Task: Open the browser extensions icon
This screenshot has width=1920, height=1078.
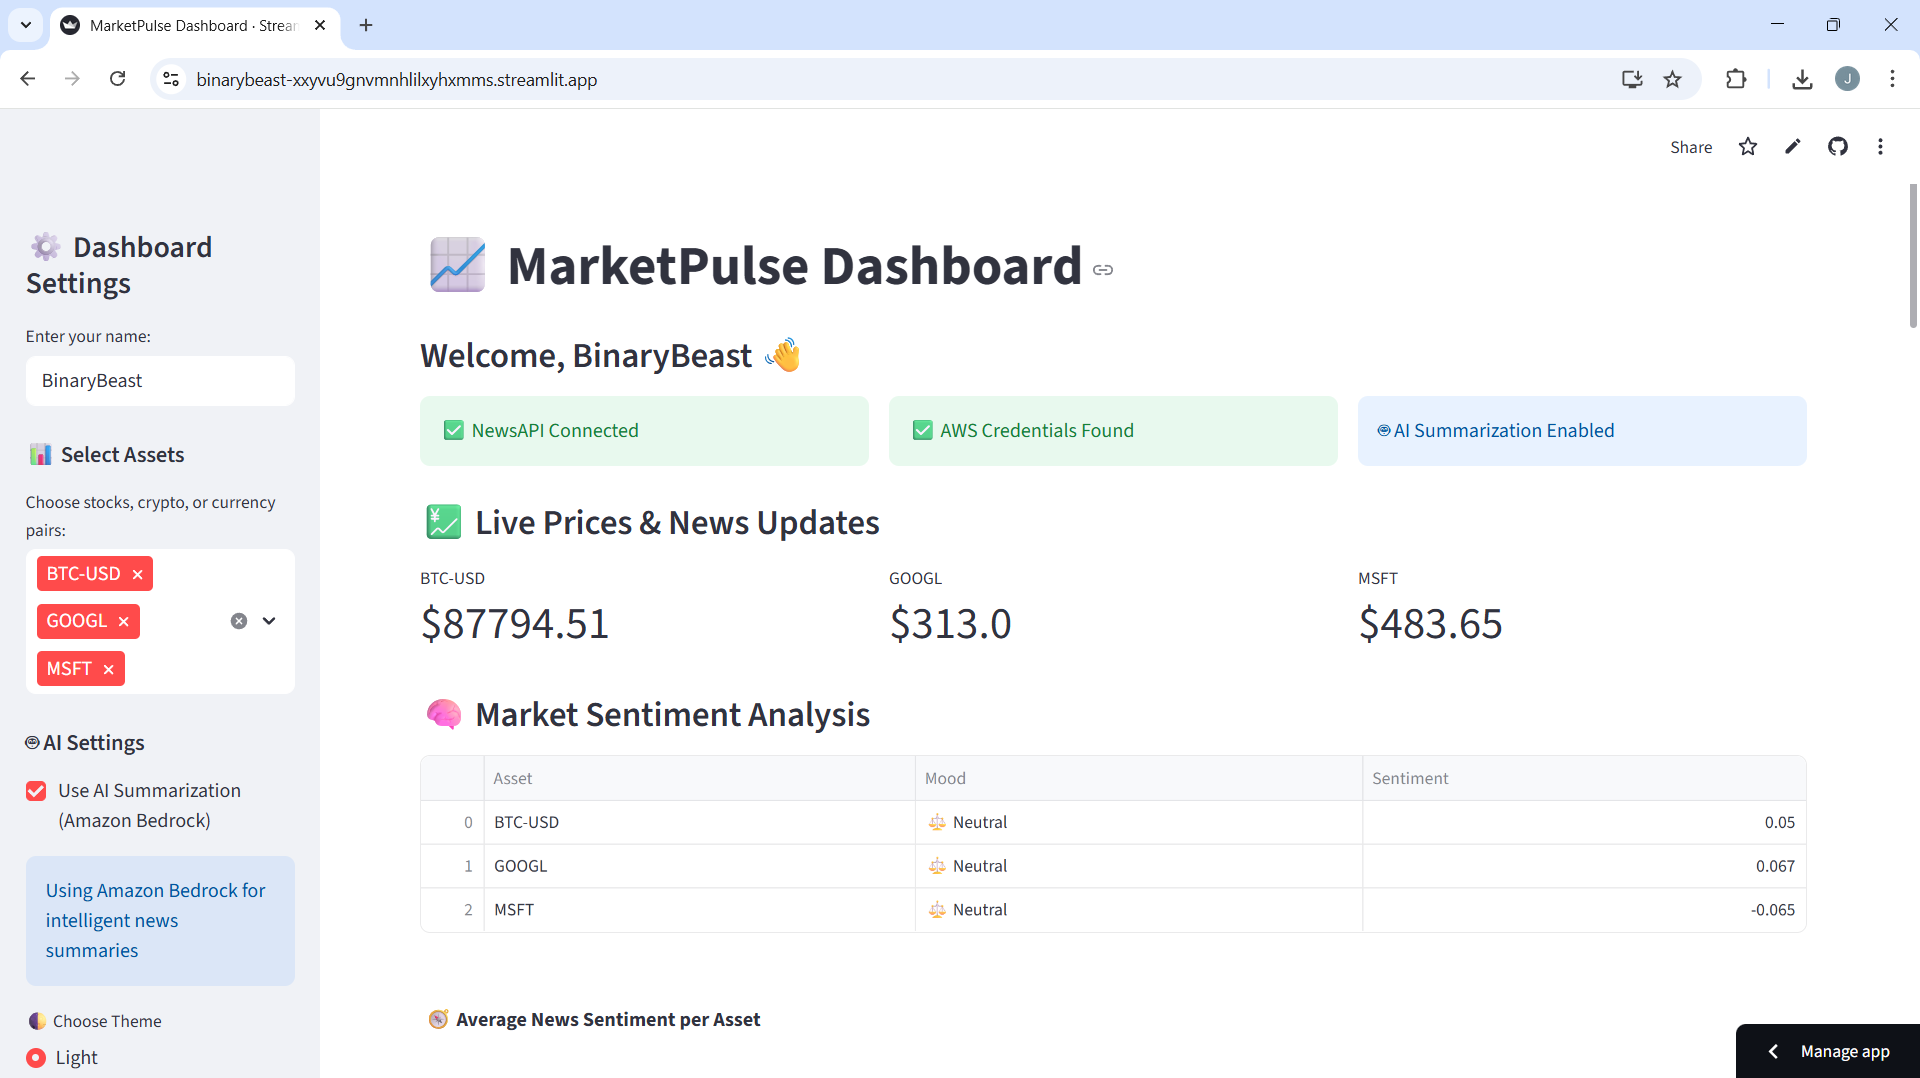Action: (1737, 79)
